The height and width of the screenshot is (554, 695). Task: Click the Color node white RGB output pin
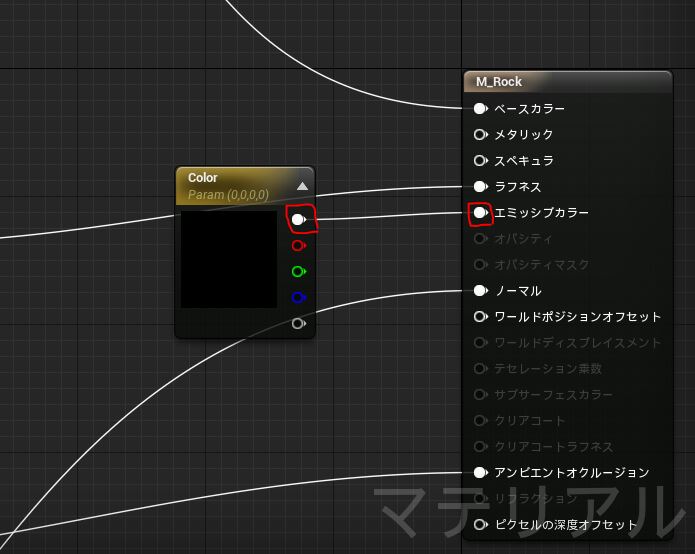click(x=299, y=219)
